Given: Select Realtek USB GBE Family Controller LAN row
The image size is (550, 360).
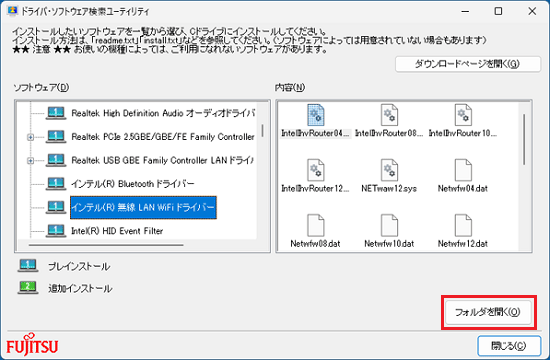Looking at the screenshot, I should [162, 160].
